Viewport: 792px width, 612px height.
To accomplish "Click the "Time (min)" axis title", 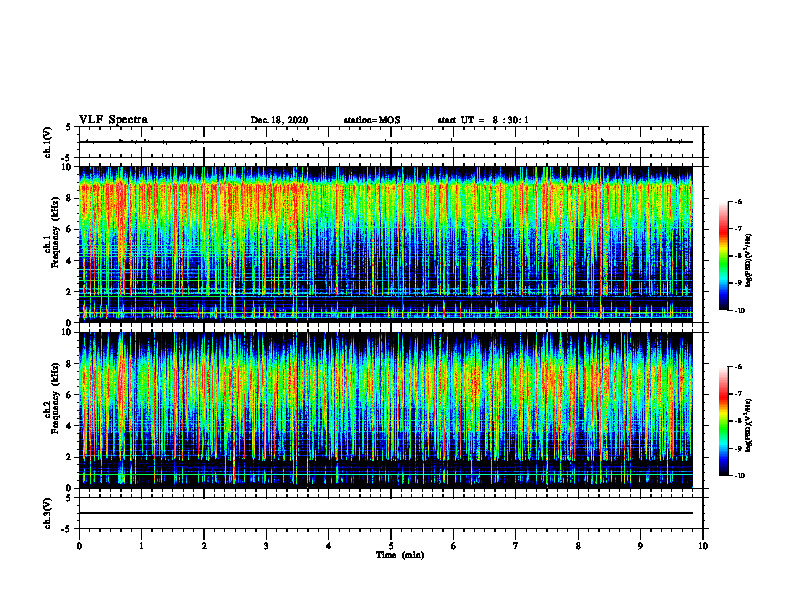I will click(x=400, y=555).
